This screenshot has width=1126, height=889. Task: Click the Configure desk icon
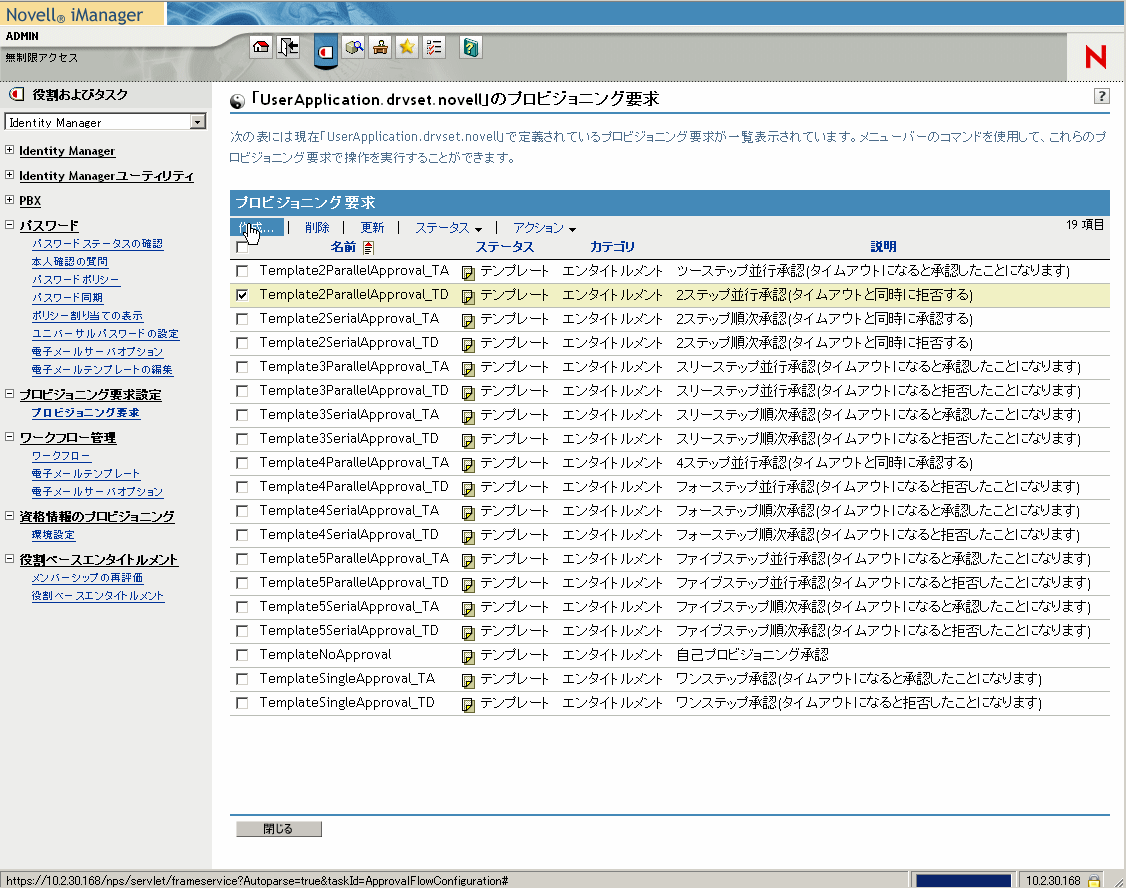click(x=380, y=47)
